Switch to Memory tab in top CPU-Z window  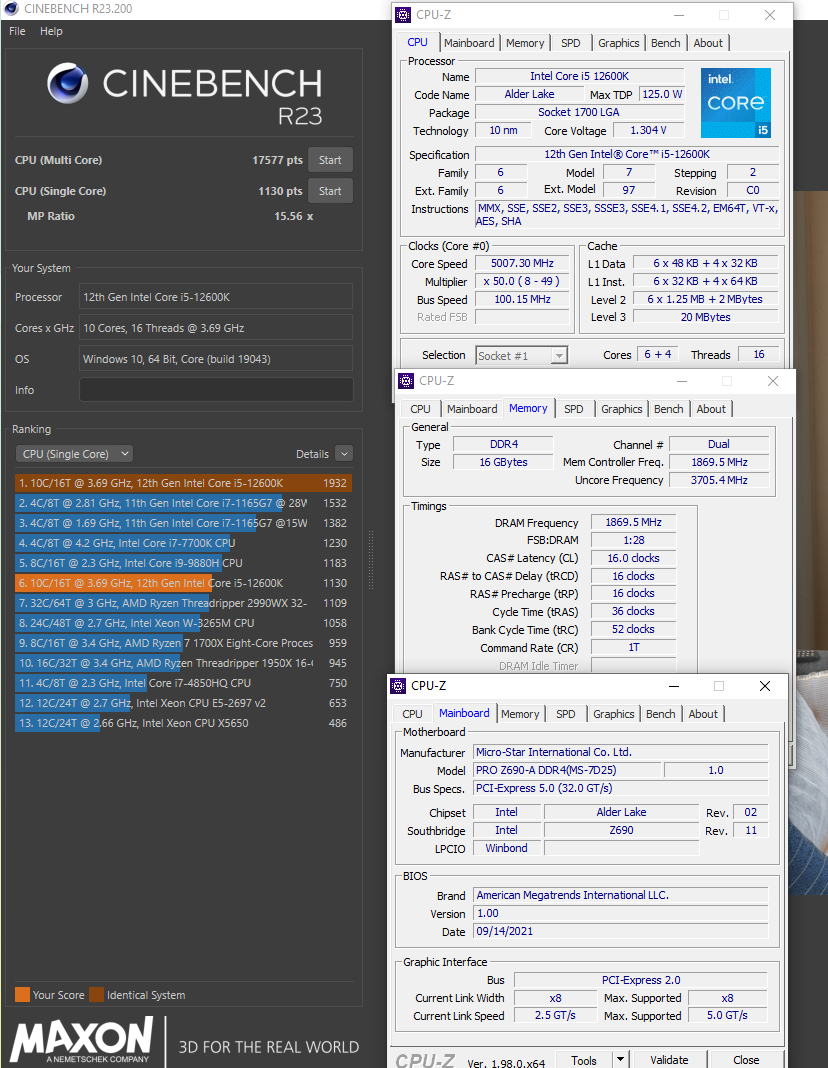click(525, 43)
